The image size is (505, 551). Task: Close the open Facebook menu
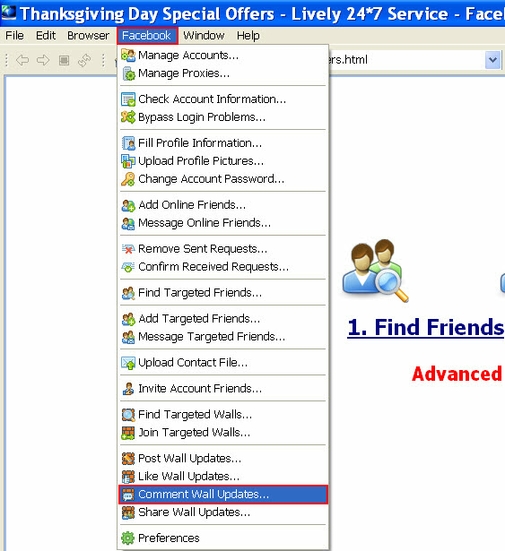(x=147, y=35)
